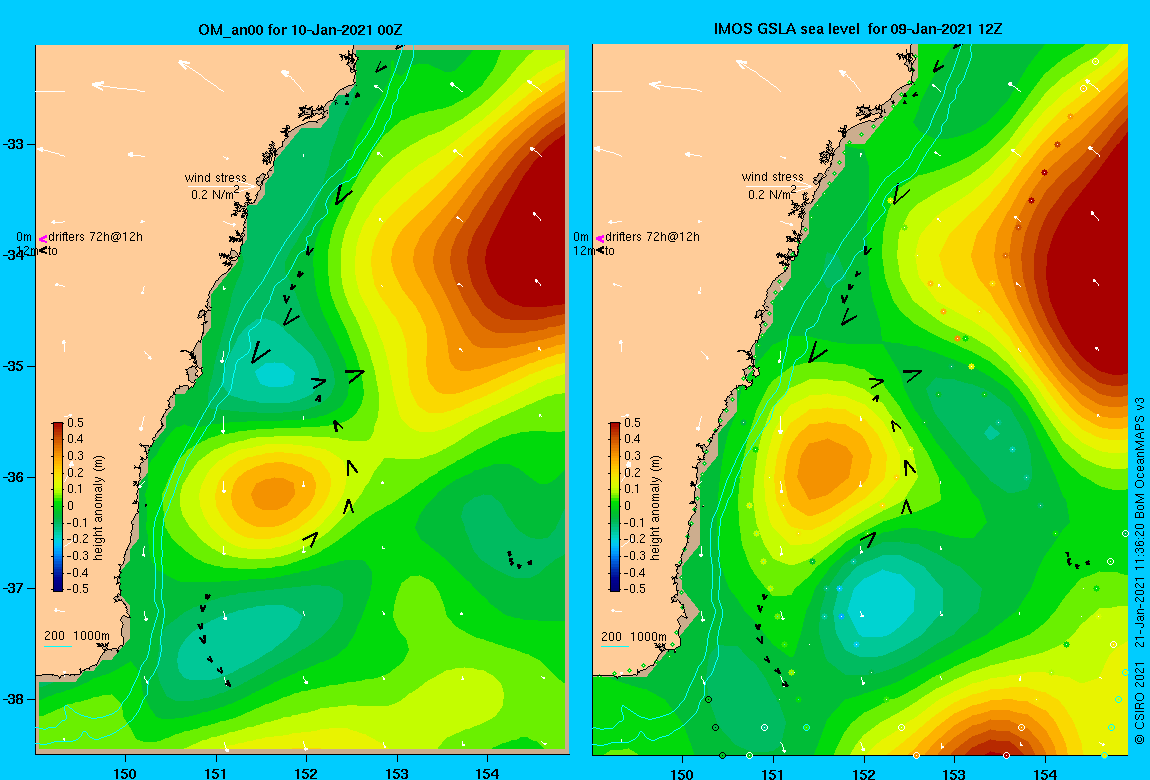1150x780 pixels.
Task: Click the 0 tick on left map color bar
Action: click(71, 506)
